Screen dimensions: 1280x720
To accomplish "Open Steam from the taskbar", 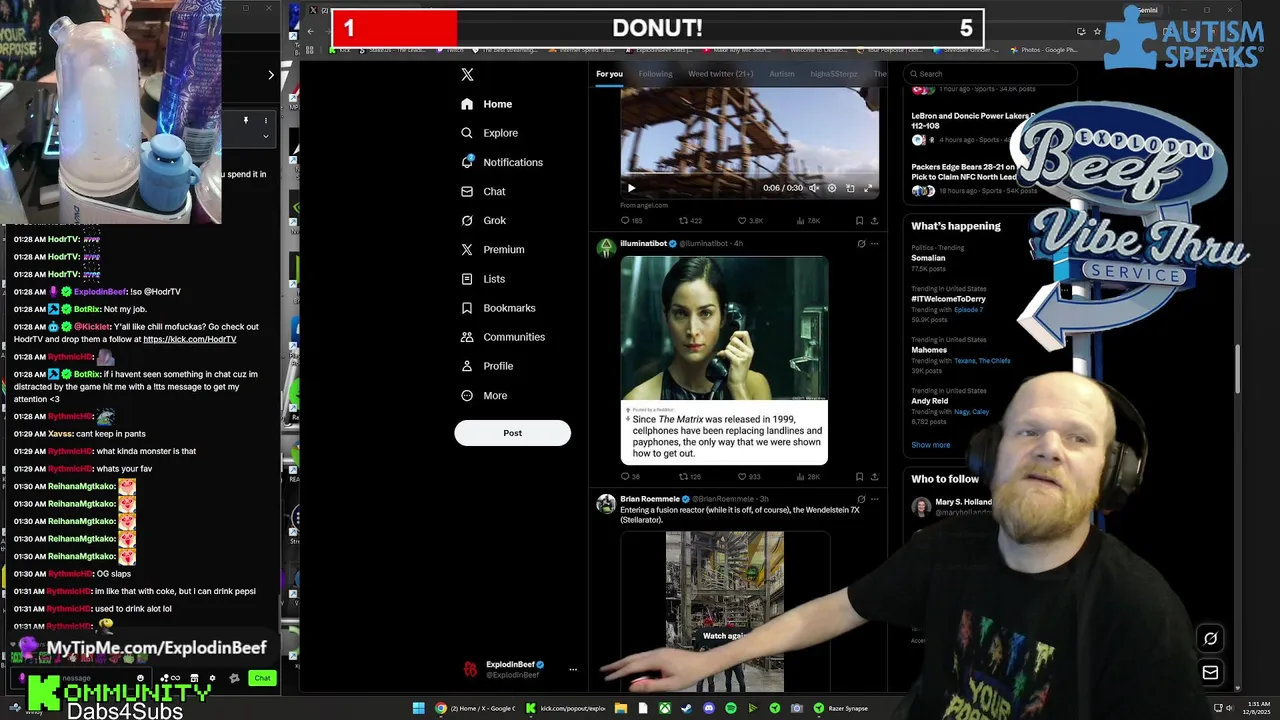I will (687, 708).
